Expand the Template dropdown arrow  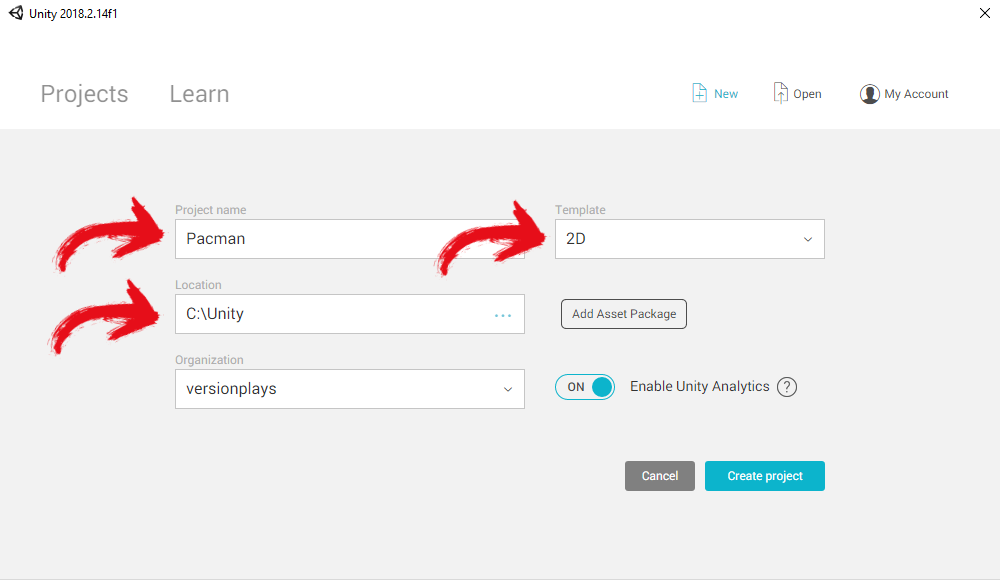(x=807, y=239)
